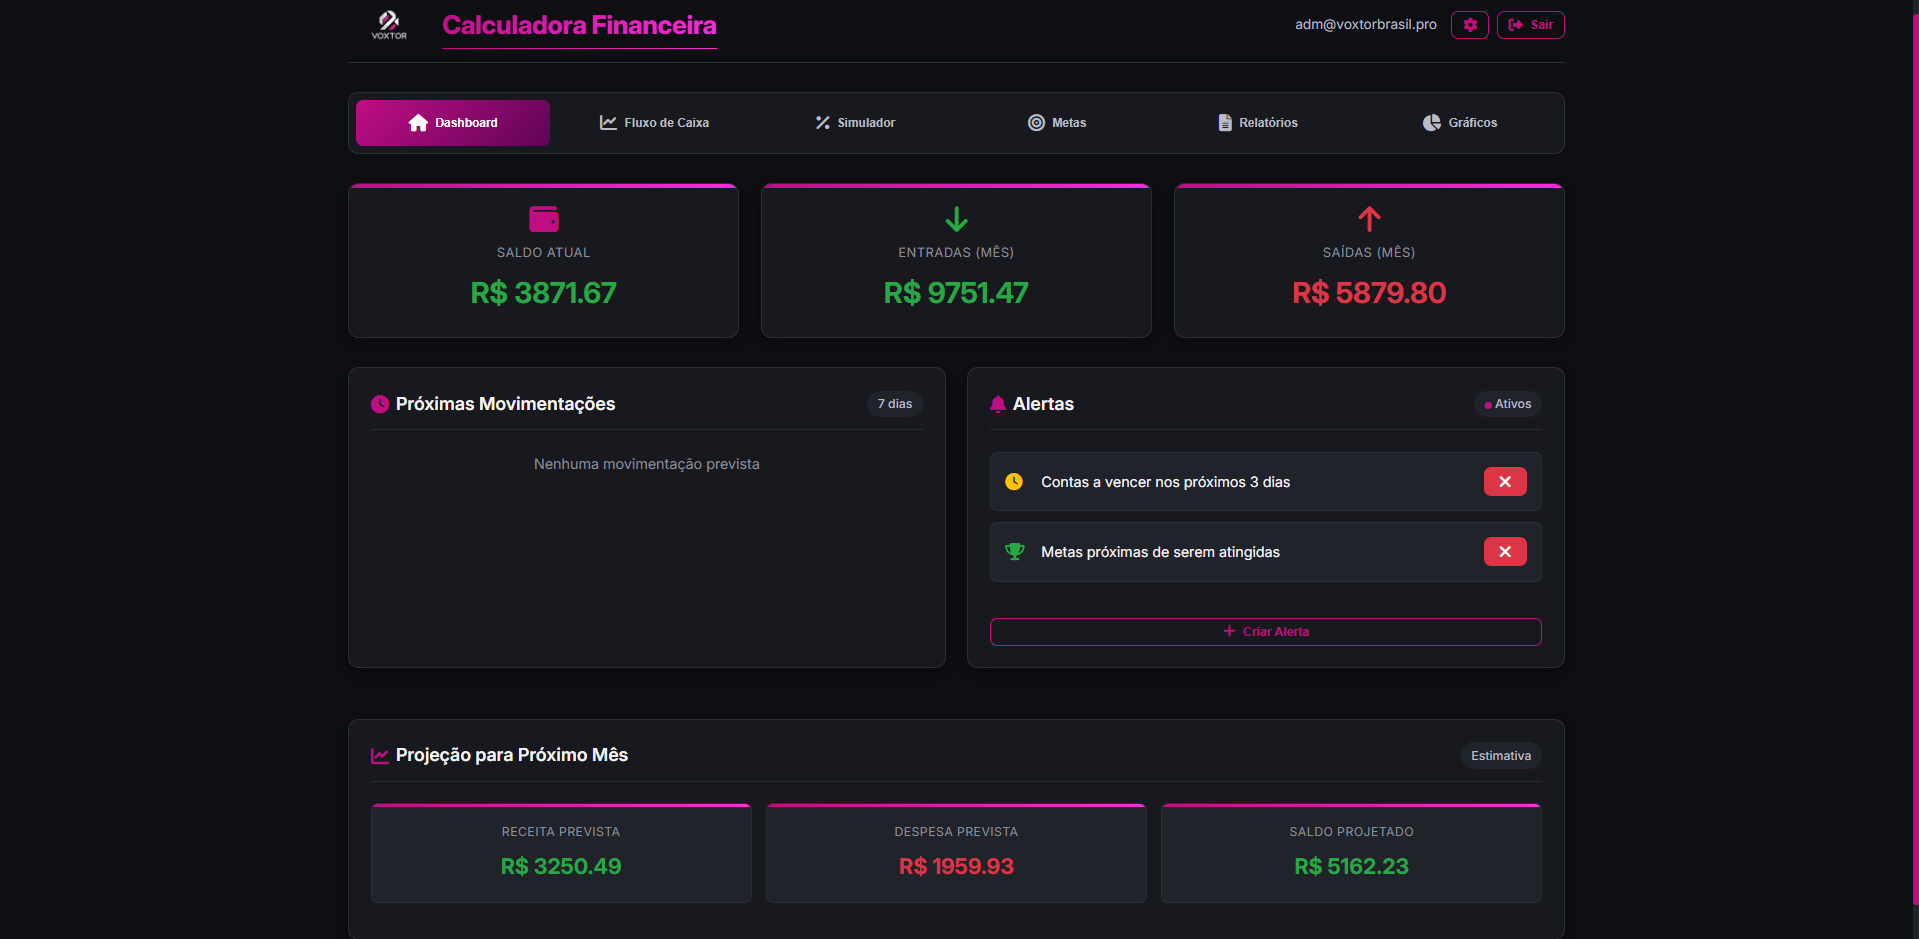Click the chart icon beside Projeção para Próximo Mês
The width and height of the screenshot is (1919, 939).
pyautogui.click(x=380, y=755)
